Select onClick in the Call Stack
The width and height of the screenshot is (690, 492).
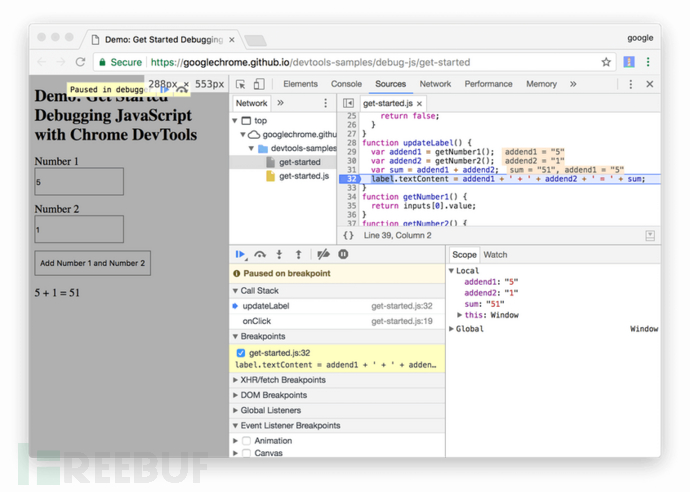[257, 321]
